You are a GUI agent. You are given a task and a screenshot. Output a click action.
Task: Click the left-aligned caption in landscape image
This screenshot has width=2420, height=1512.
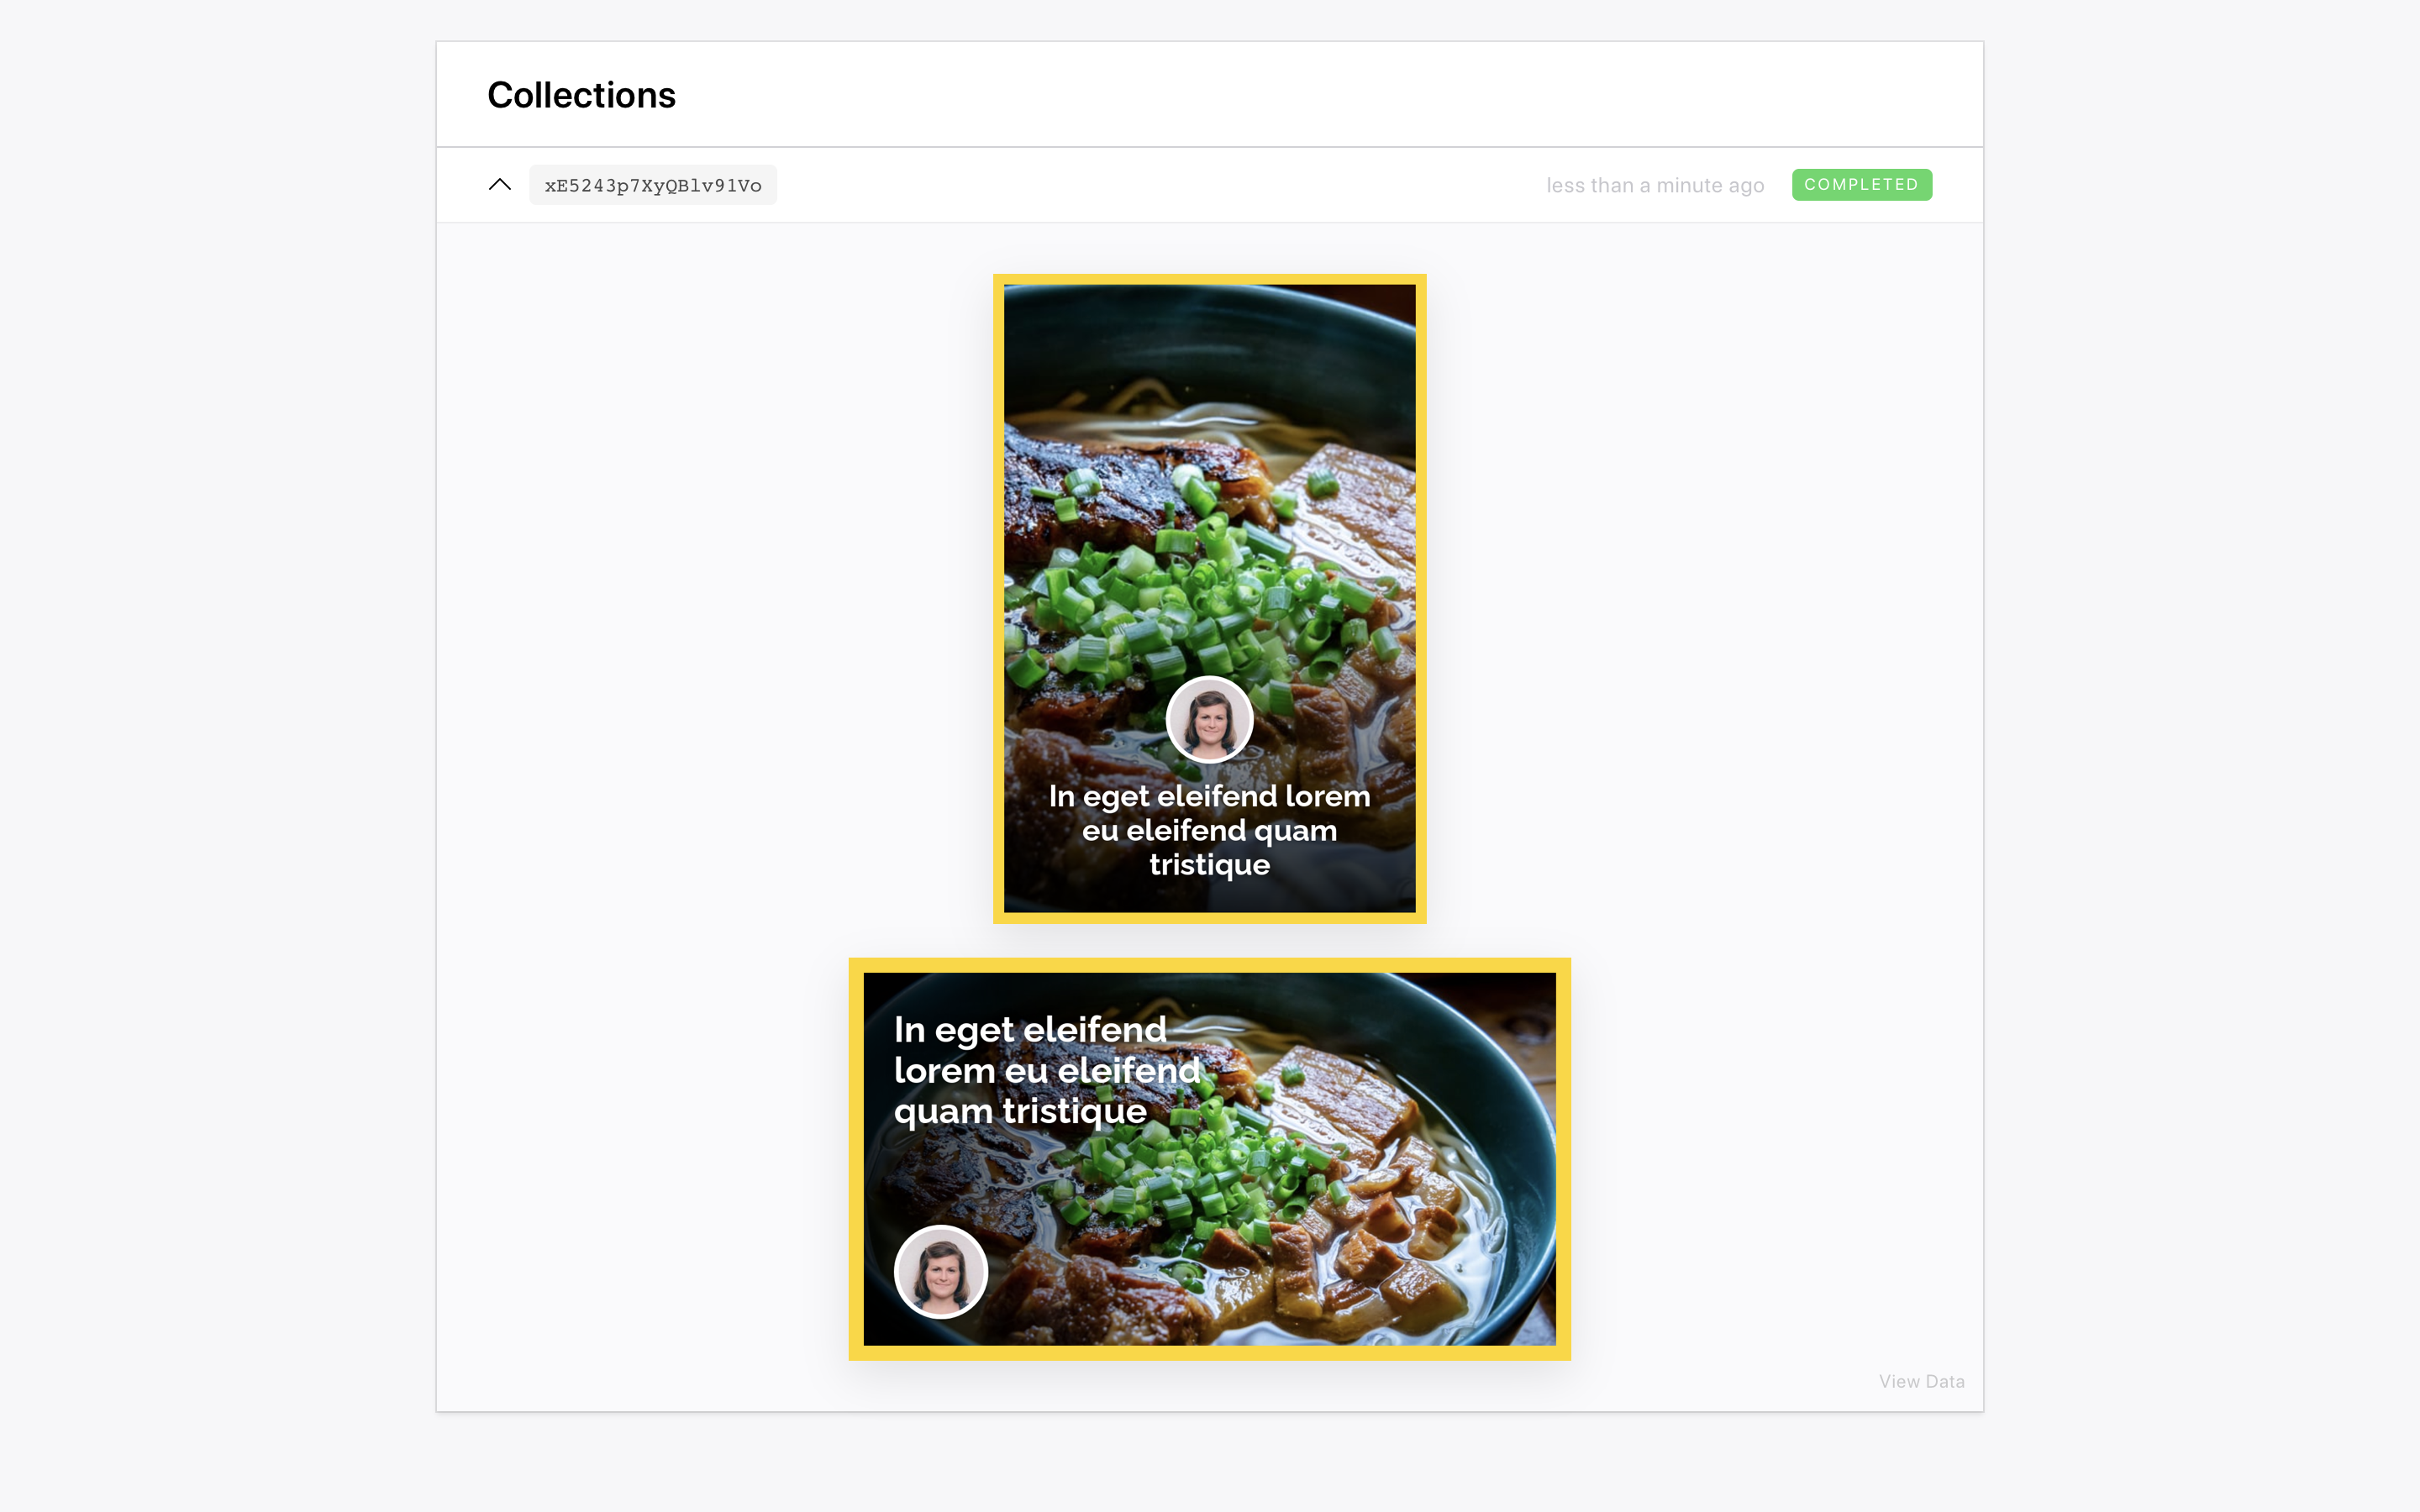pos(1046,1070)
